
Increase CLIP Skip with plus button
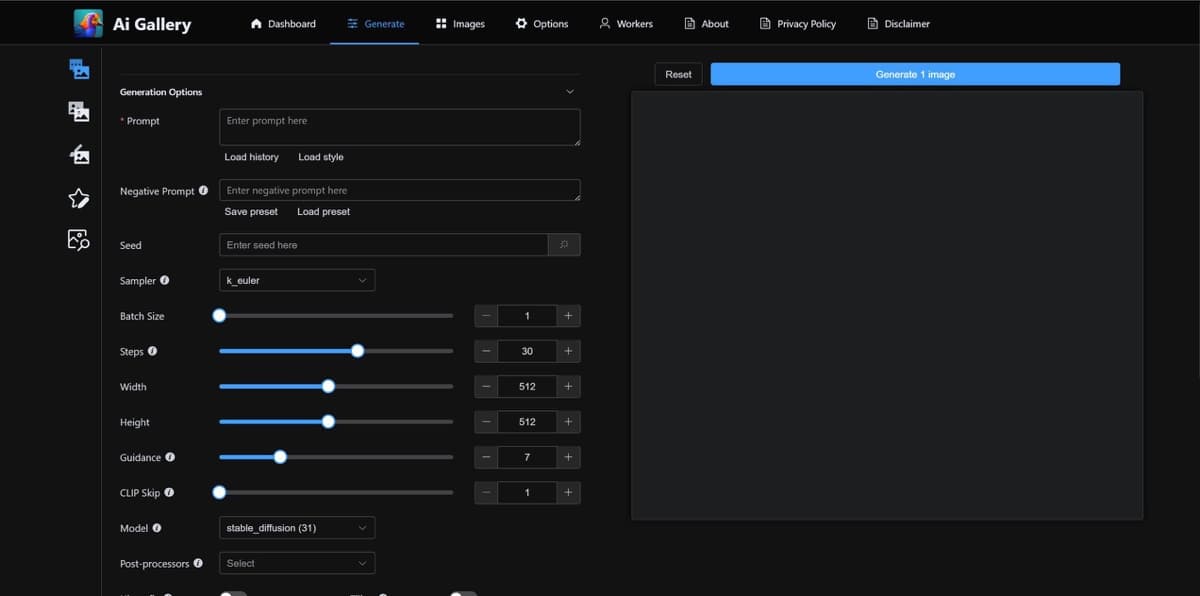coord(568,492)
